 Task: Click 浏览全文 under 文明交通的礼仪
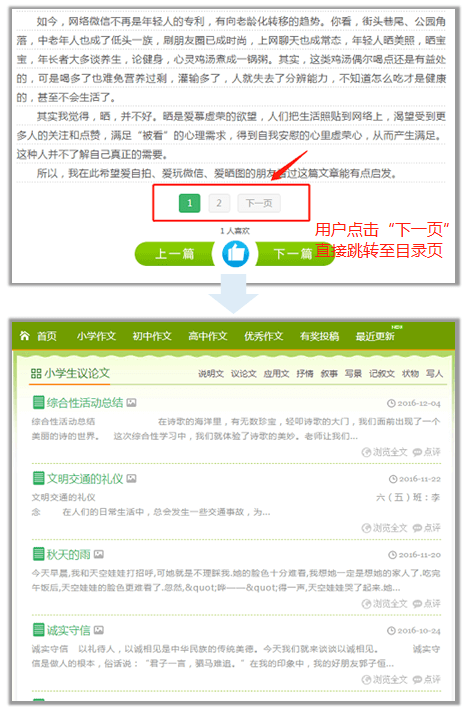384,528
